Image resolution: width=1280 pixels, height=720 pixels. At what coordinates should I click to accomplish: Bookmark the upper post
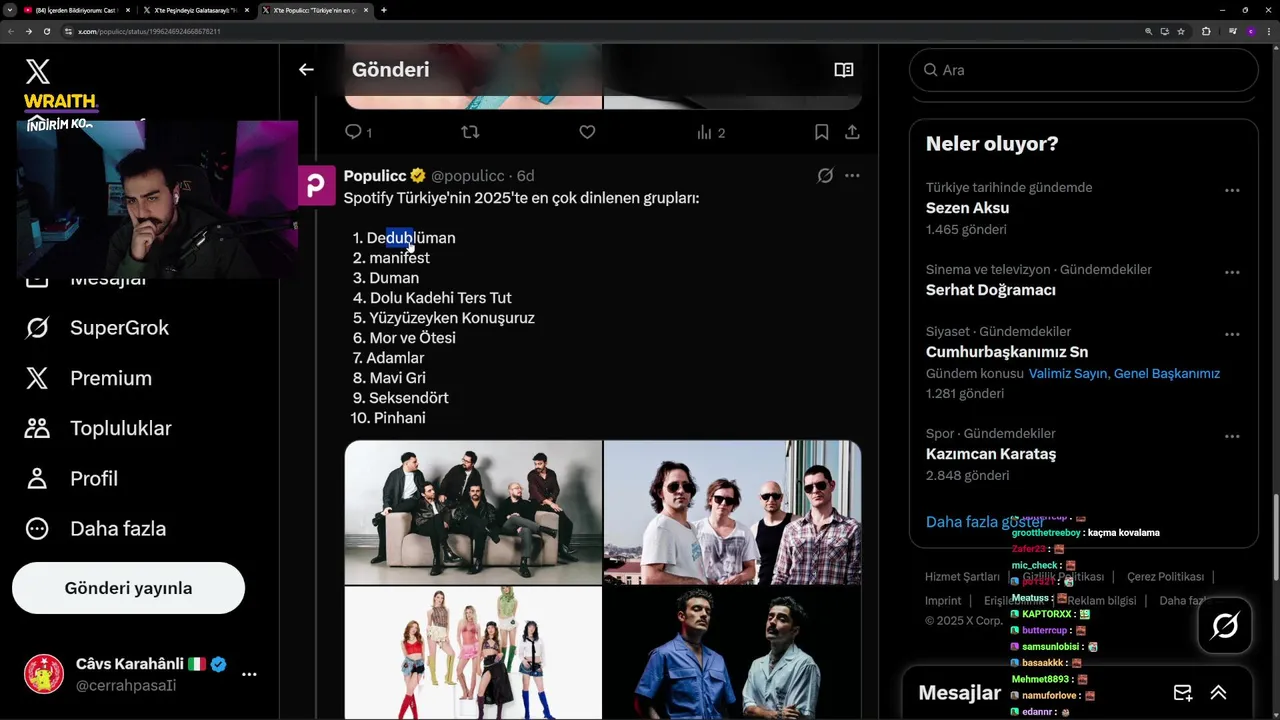click(x=821, y=132)
